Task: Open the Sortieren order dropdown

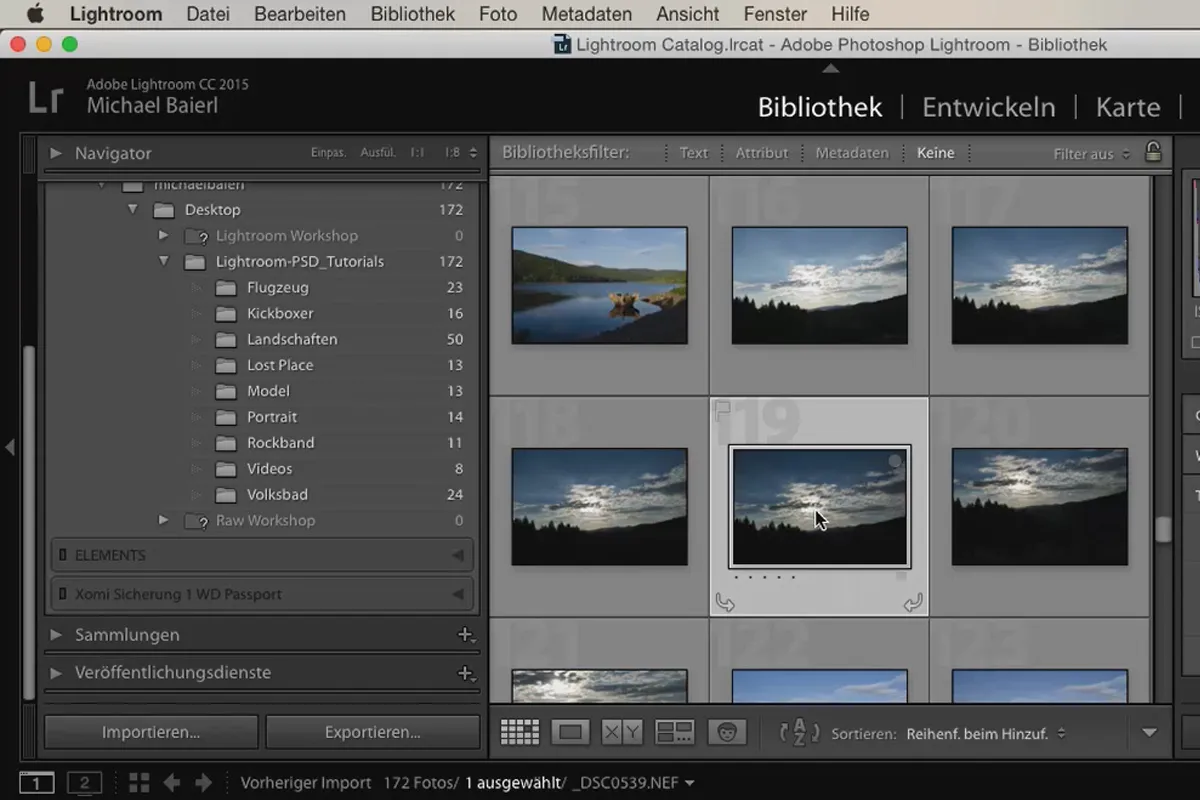Action: pos(985,734)
